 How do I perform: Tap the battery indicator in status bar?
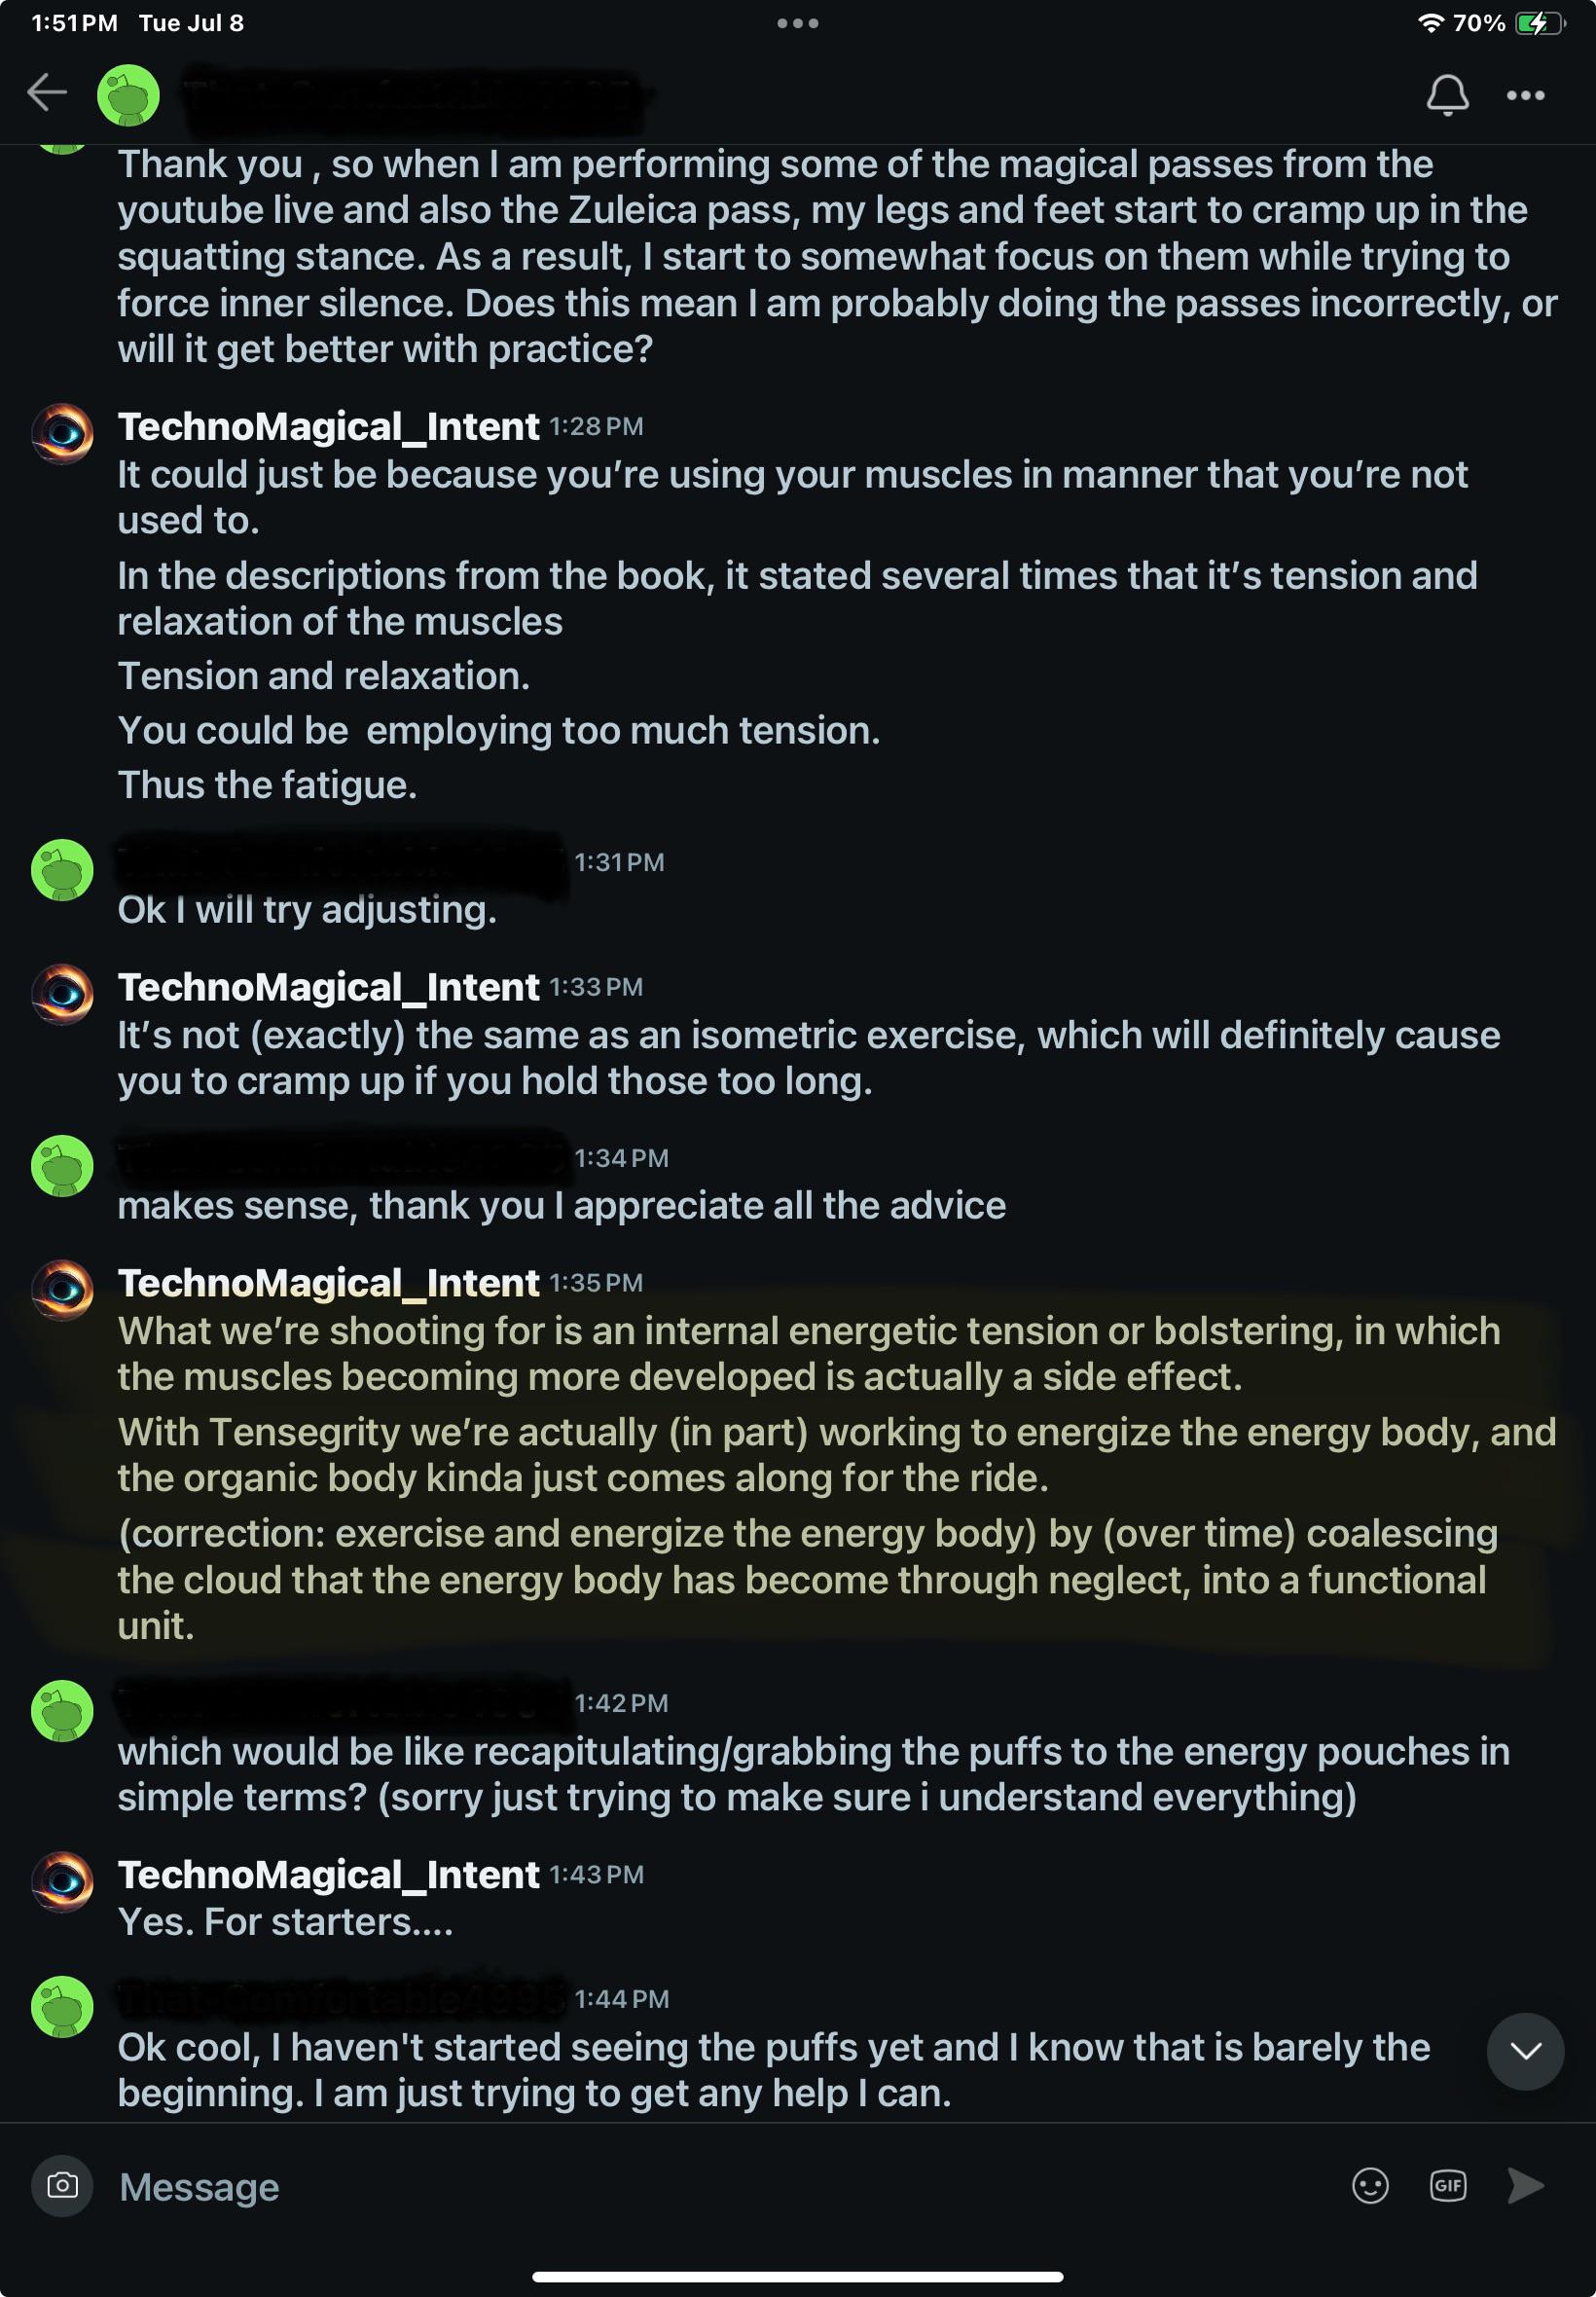coord(1537,23)
